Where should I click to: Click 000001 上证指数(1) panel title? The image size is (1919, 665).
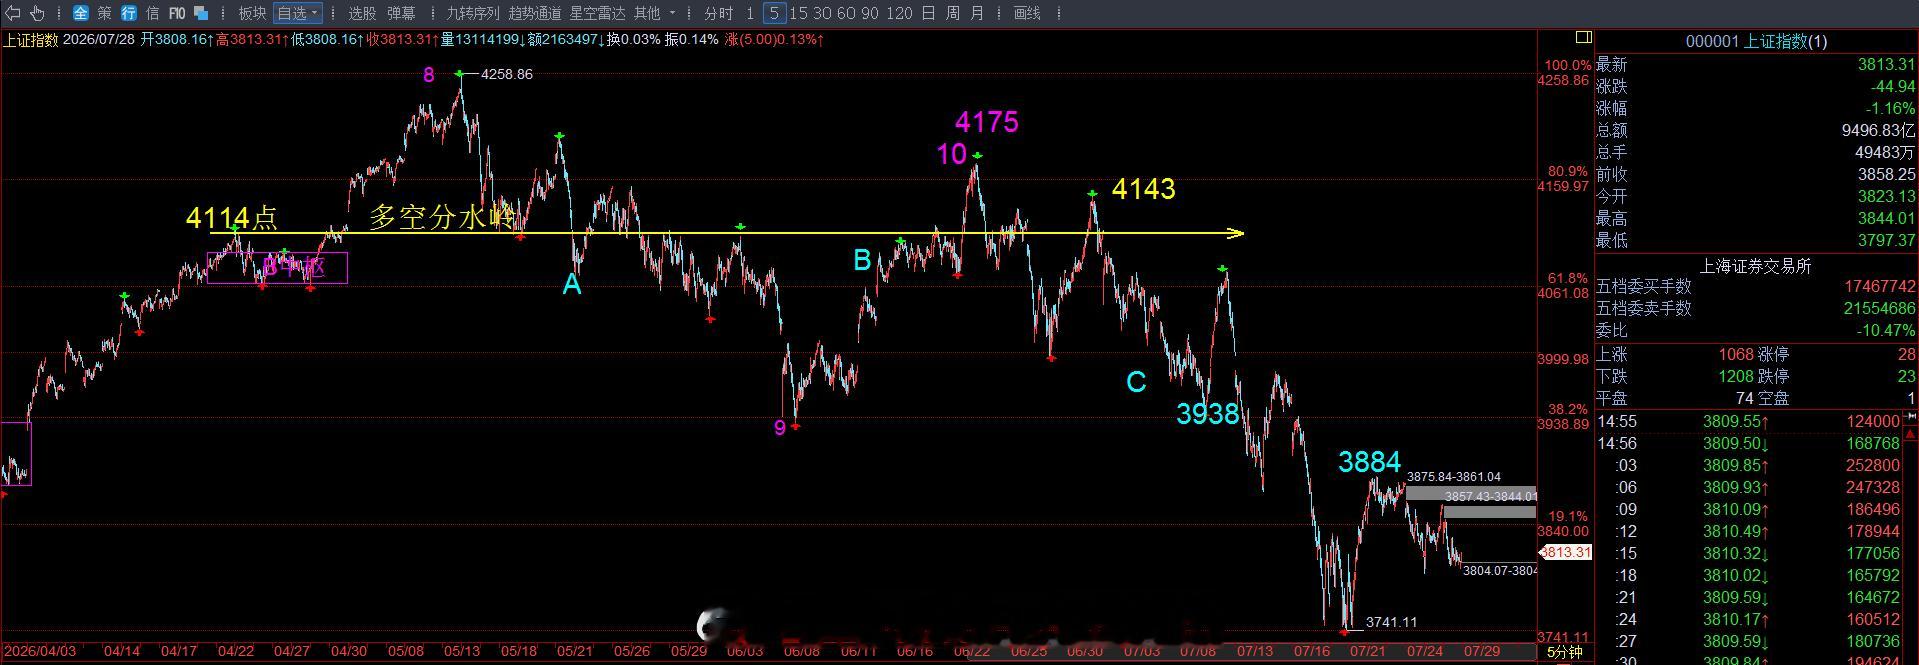tap(1756, 41)
